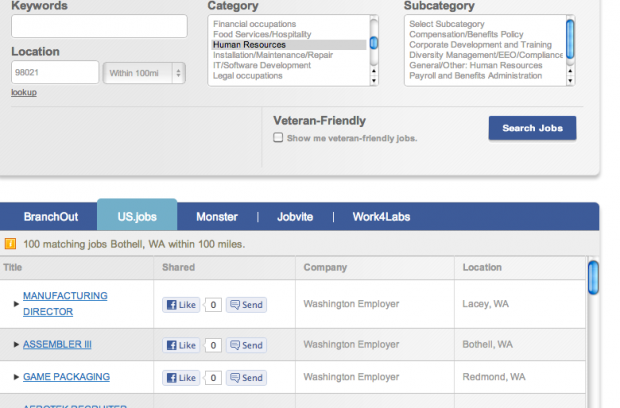The width and height of the screenshot is (620, 408).
Task: Like the ASSEMBLER III job on Facebook
Action: pos(181,345)
